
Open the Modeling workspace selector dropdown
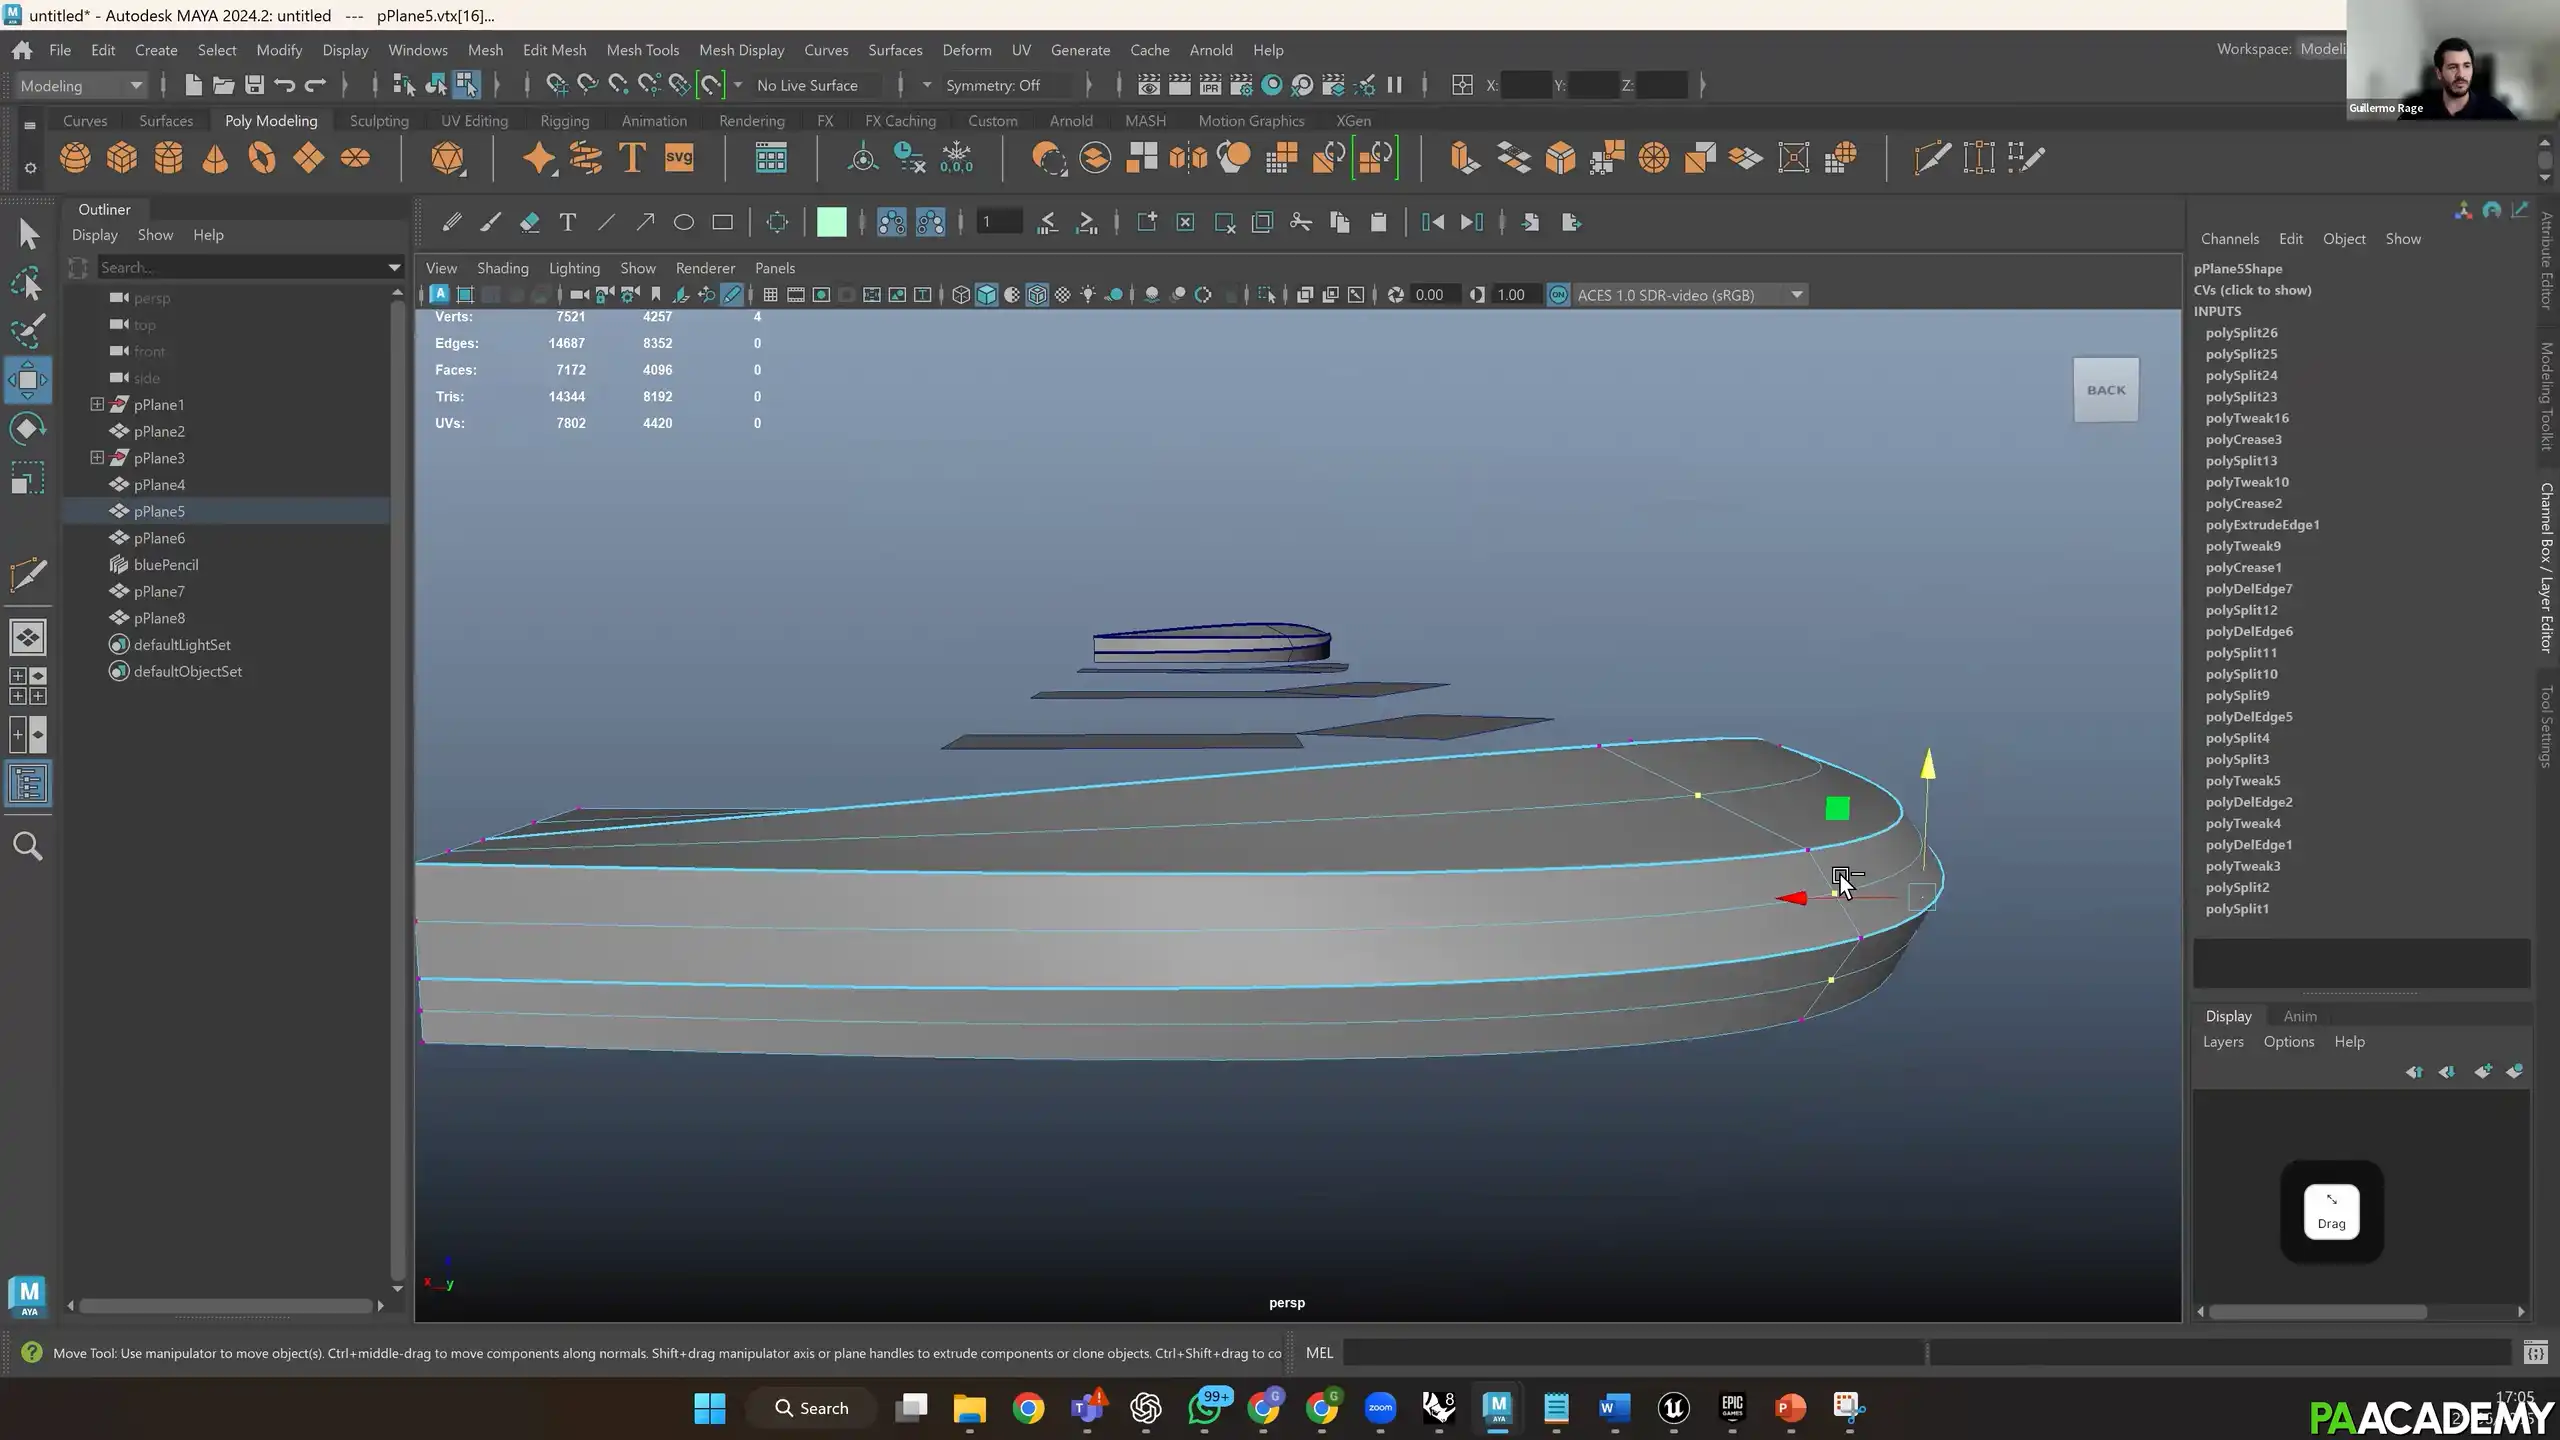[137, 85]
